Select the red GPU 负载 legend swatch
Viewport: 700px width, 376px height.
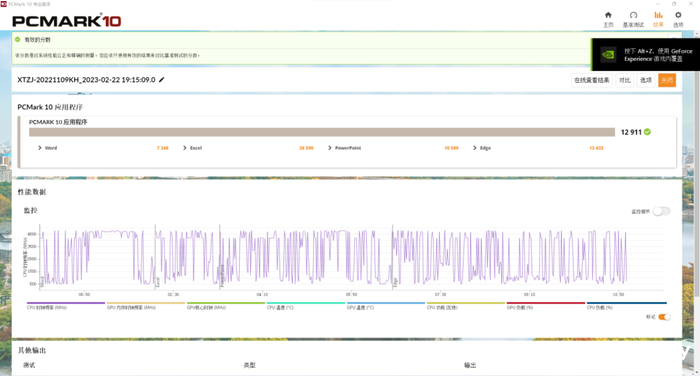tap(546, 303)
